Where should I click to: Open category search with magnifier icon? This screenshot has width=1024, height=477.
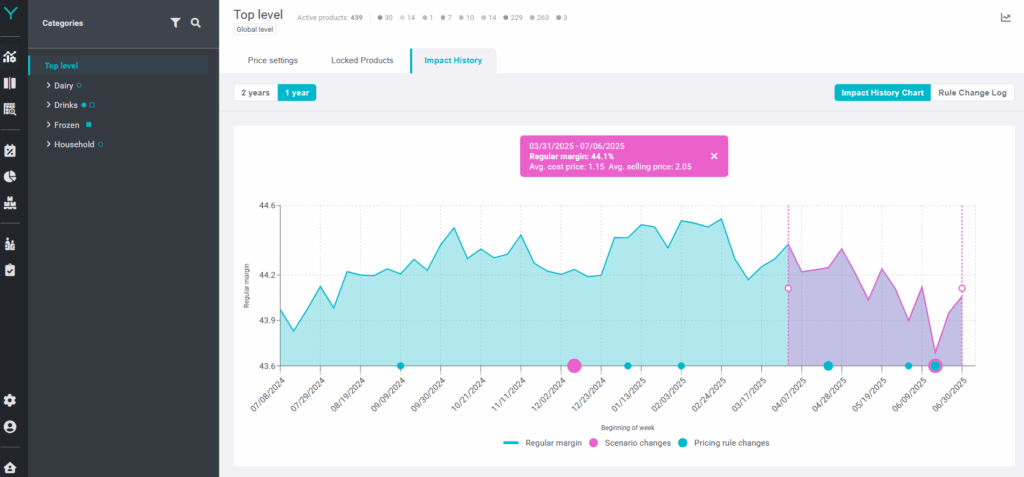[x=196, y=22]
